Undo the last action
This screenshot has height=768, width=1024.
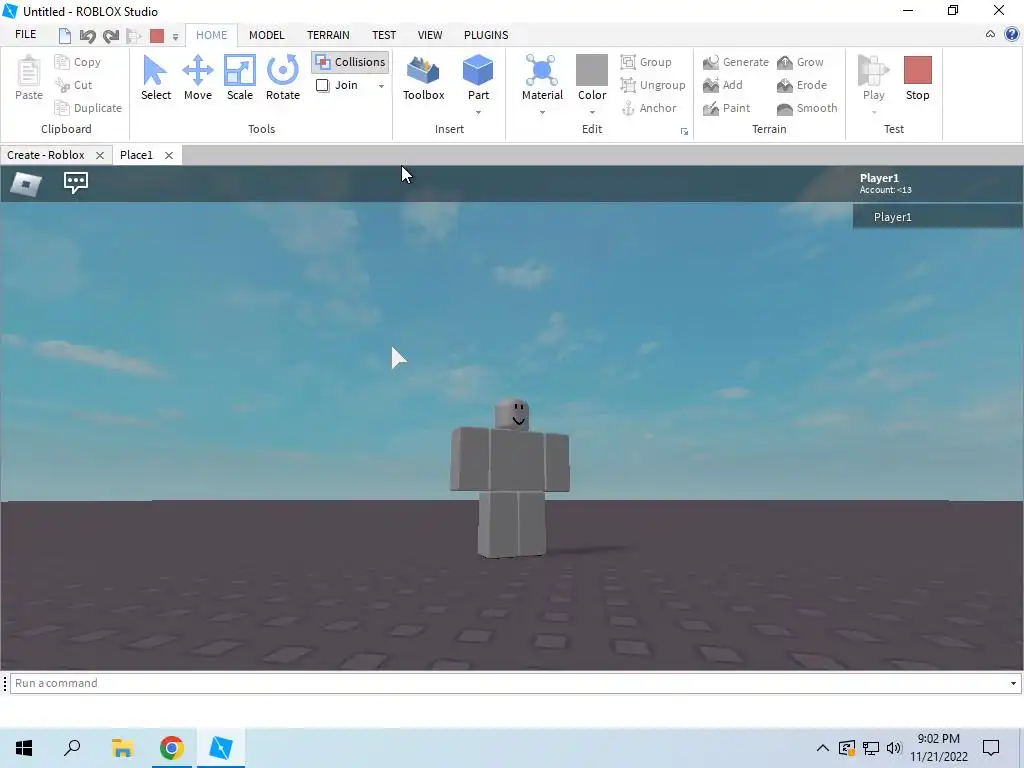[x=88, y=35]
